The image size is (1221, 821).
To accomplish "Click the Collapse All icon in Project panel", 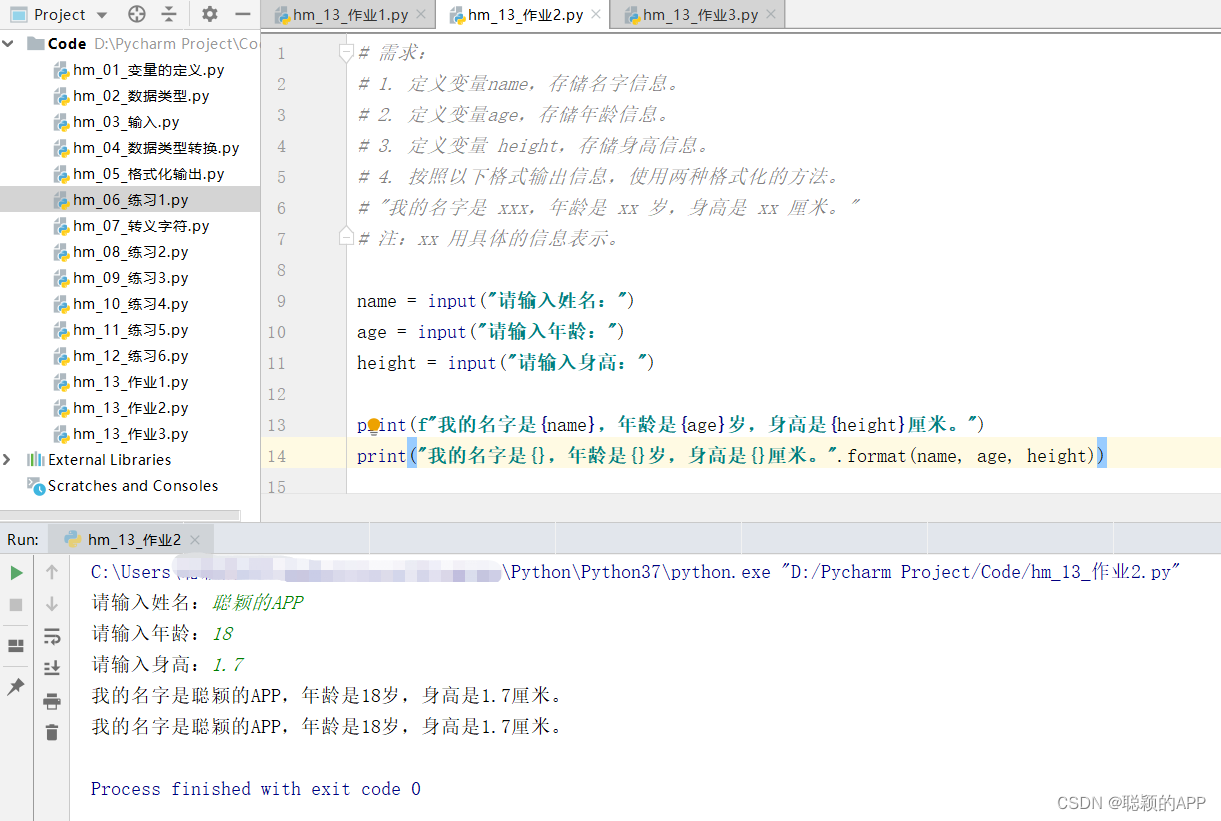I will (168, 14).
